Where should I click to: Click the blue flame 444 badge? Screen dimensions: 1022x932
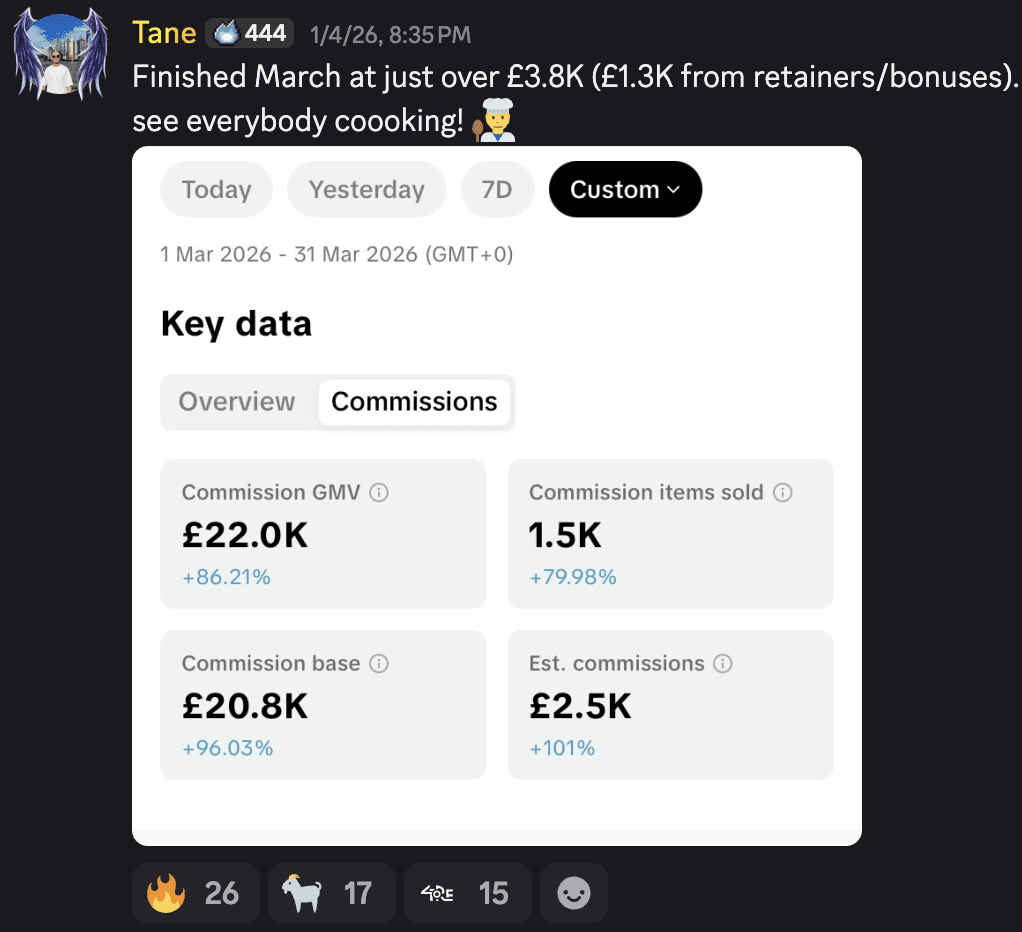(x=249, y=31)
